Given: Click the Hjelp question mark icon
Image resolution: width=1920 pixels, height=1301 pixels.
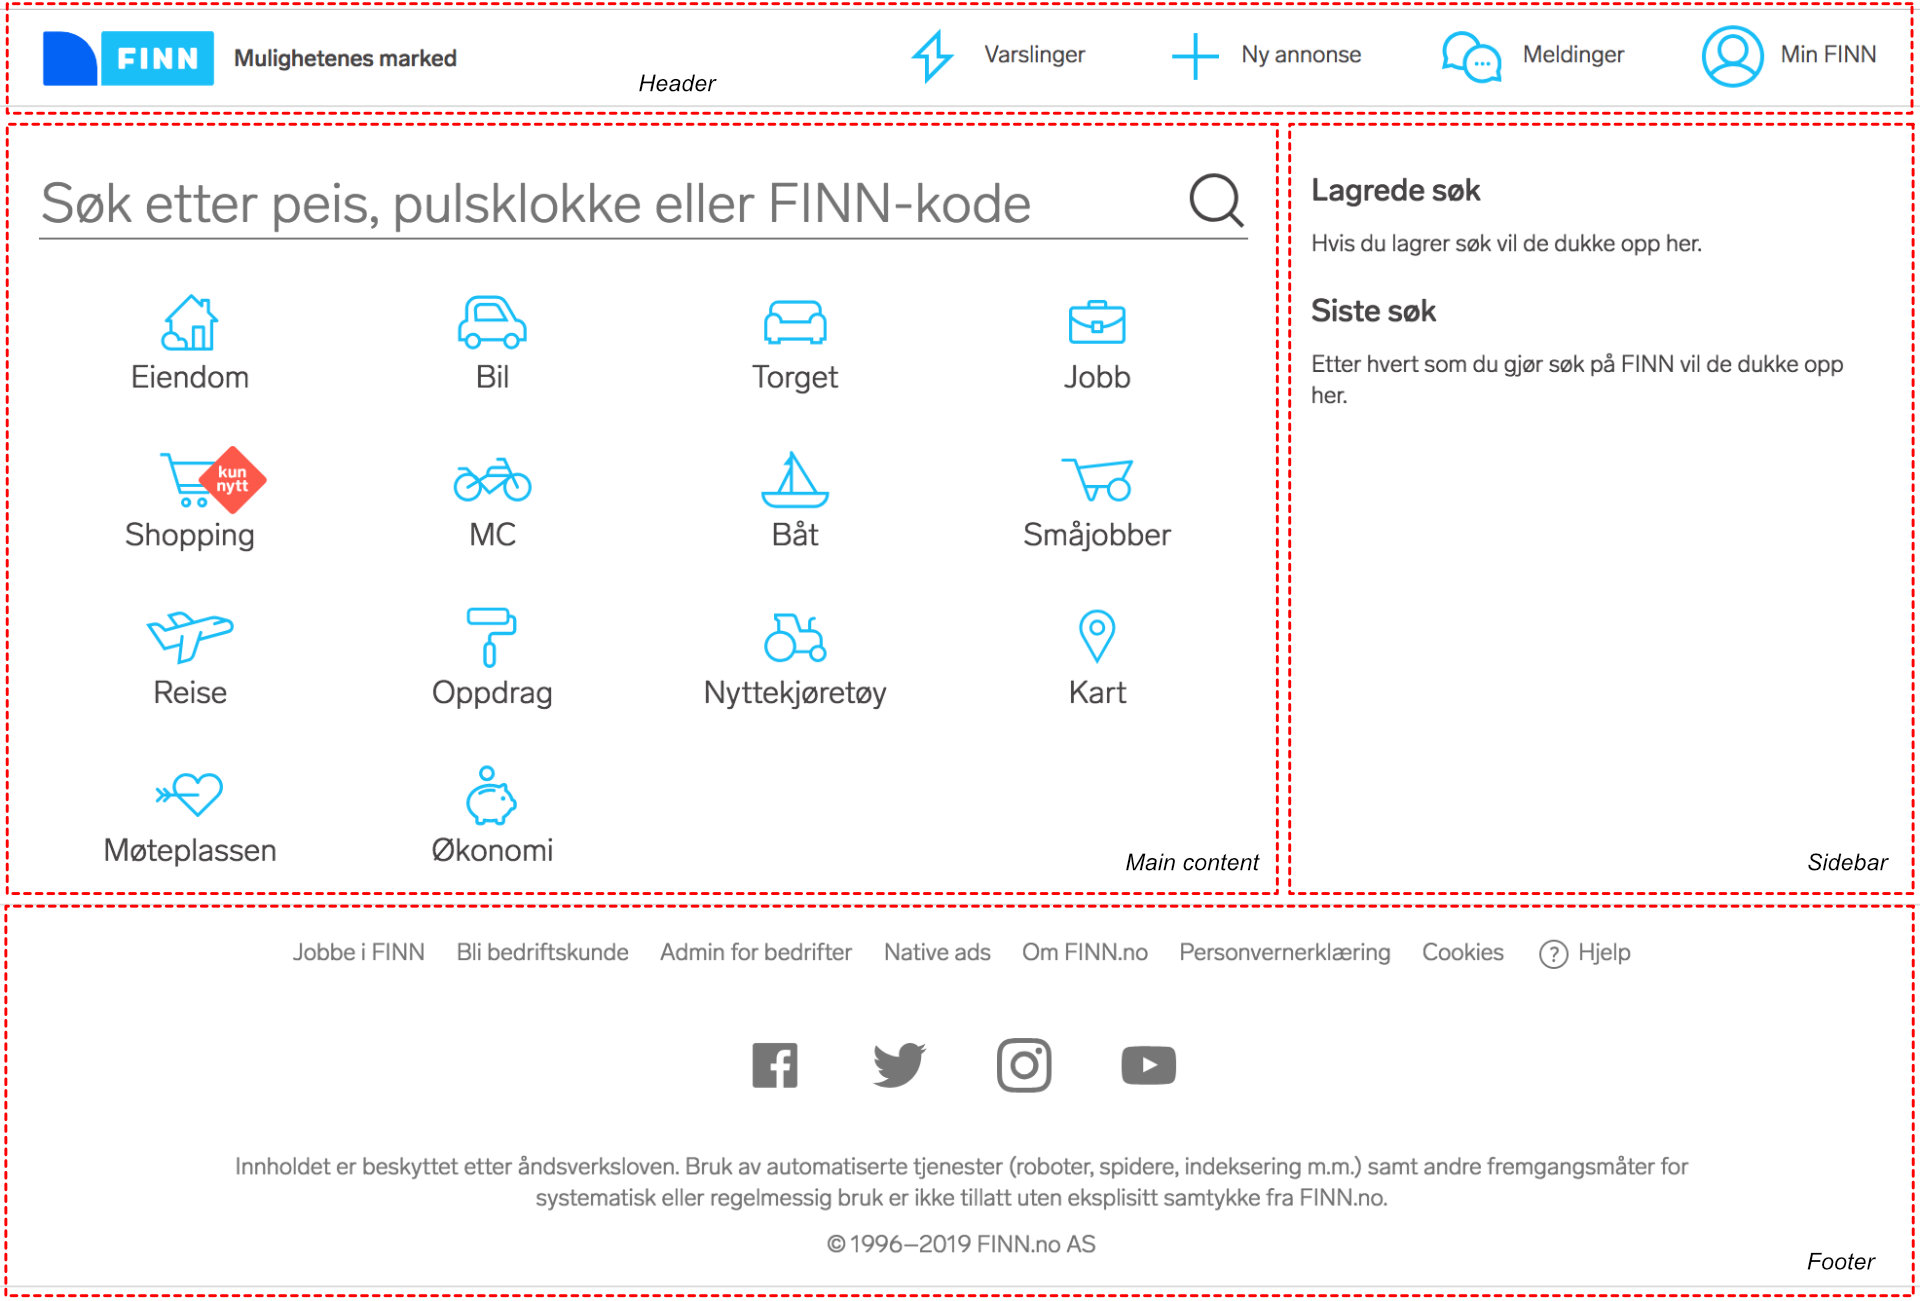Looking at the screenshot, I should [1553, 955].
